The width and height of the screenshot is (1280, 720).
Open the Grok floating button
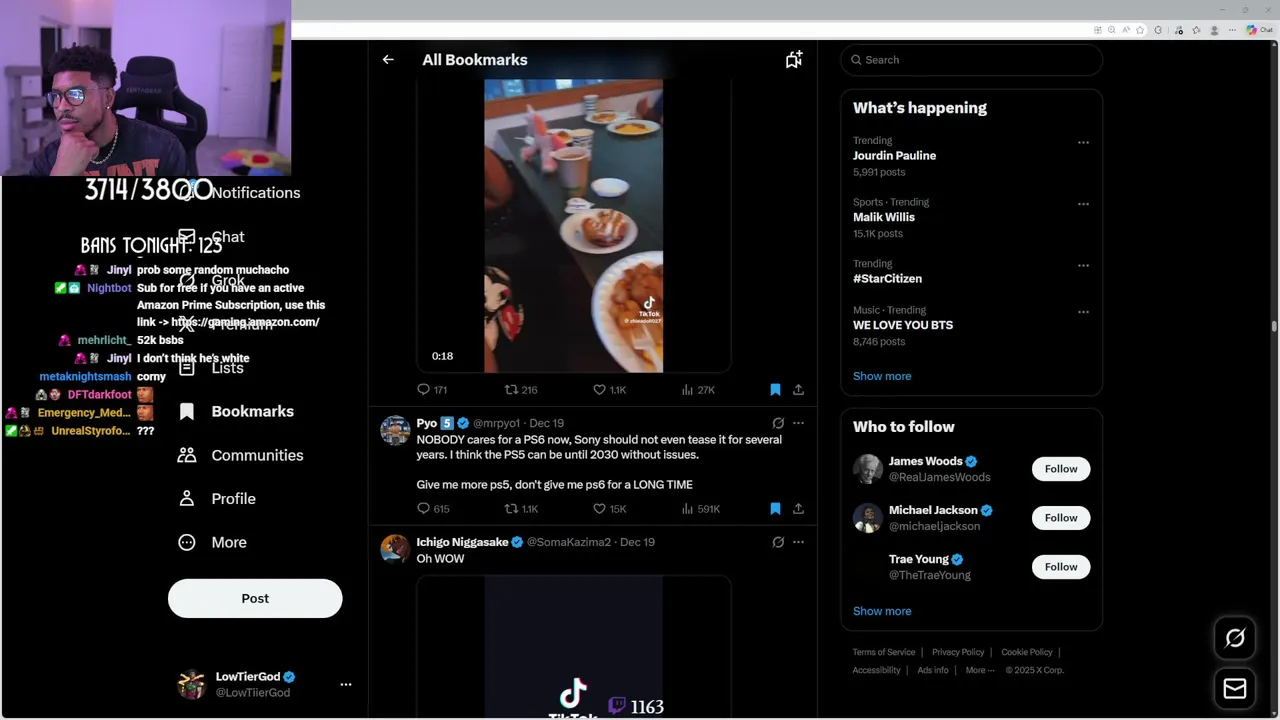tap(1235, 638)
